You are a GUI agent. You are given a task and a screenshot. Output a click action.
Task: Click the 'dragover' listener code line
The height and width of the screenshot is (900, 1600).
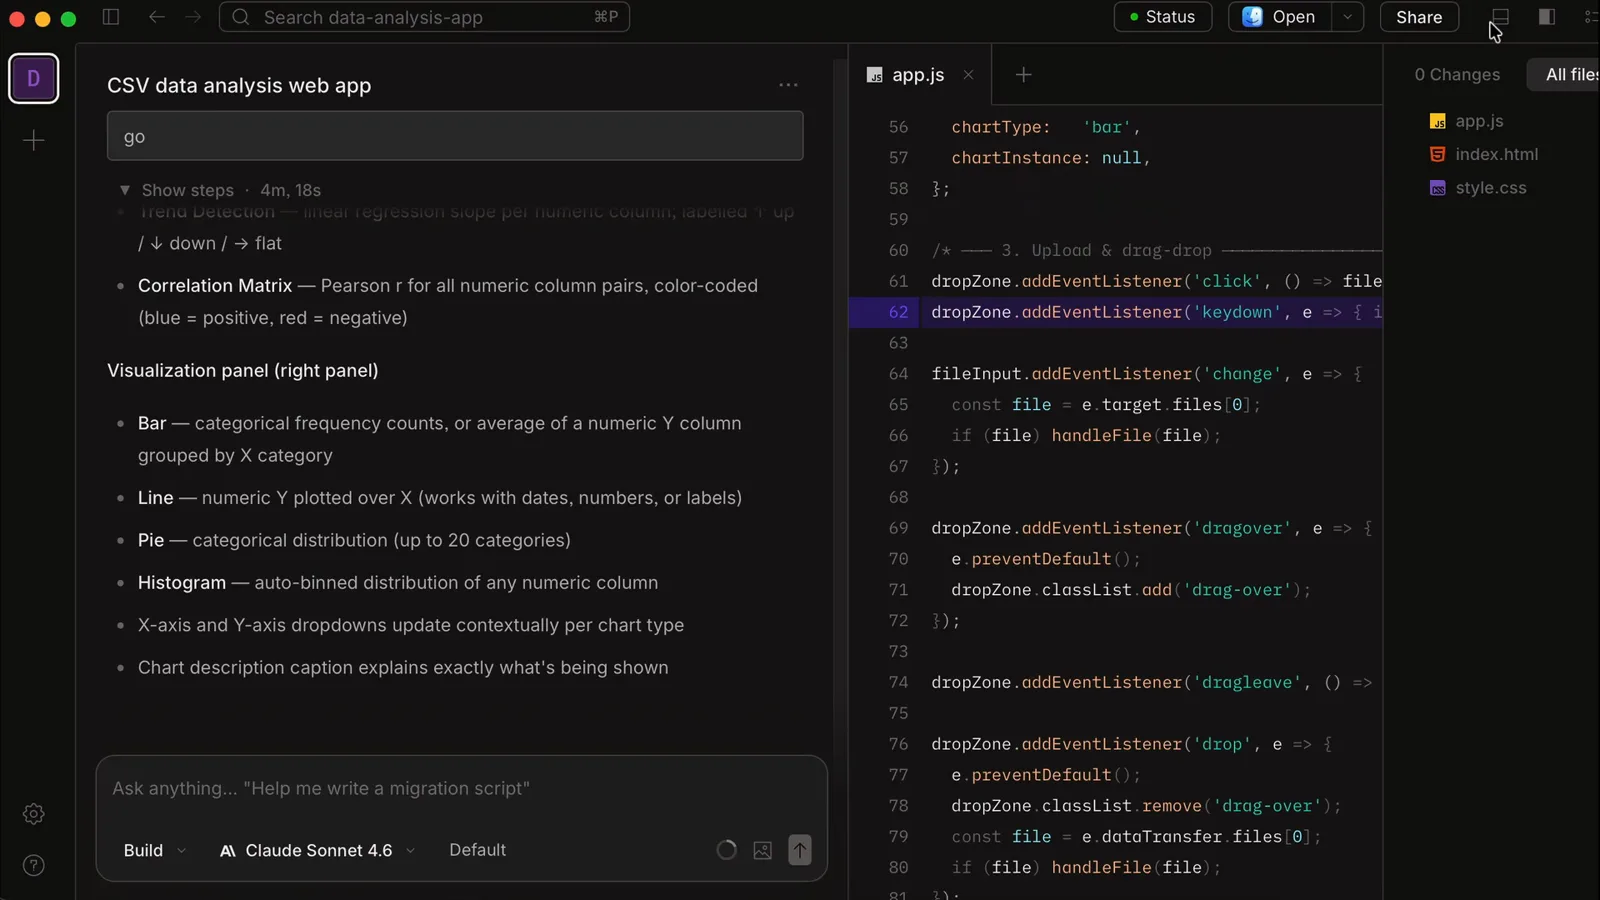point(1152,528)
